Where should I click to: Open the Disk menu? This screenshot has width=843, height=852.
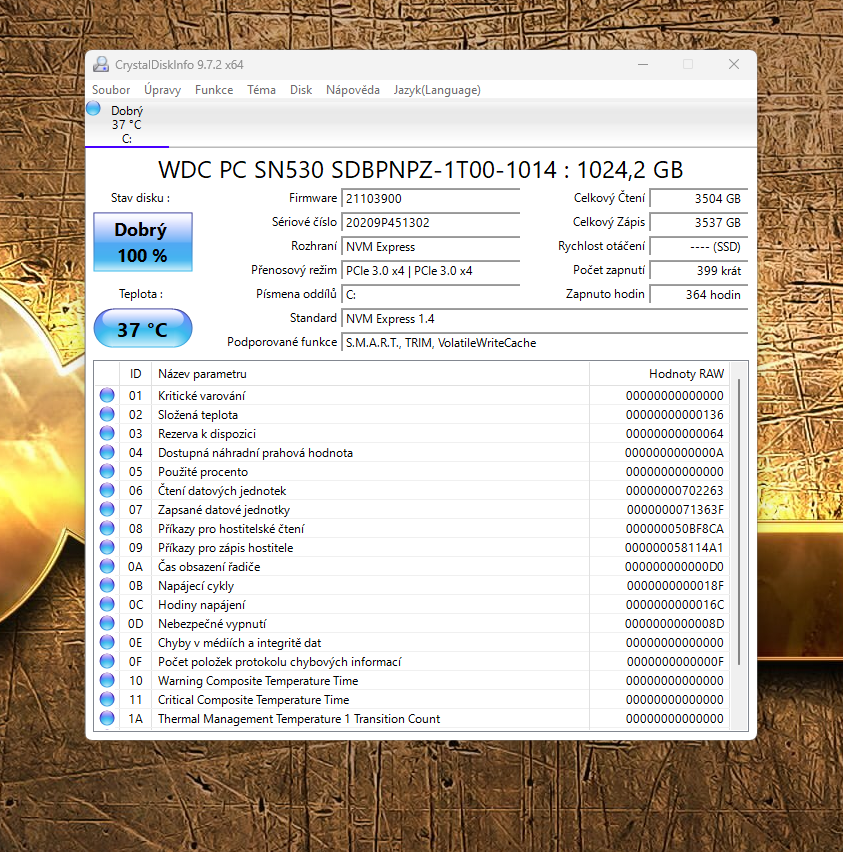pyautogui.click(x=301, y=90)
